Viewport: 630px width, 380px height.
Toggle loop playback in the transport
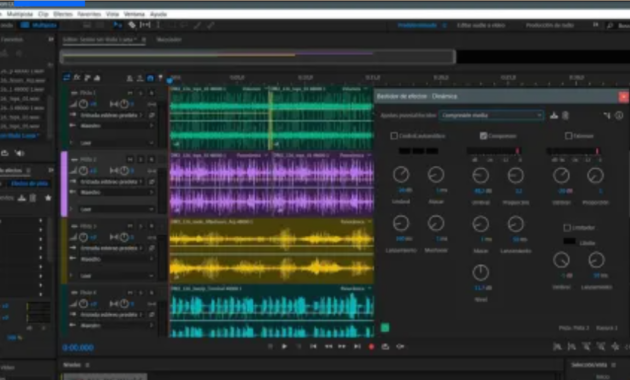click(385, 346)
